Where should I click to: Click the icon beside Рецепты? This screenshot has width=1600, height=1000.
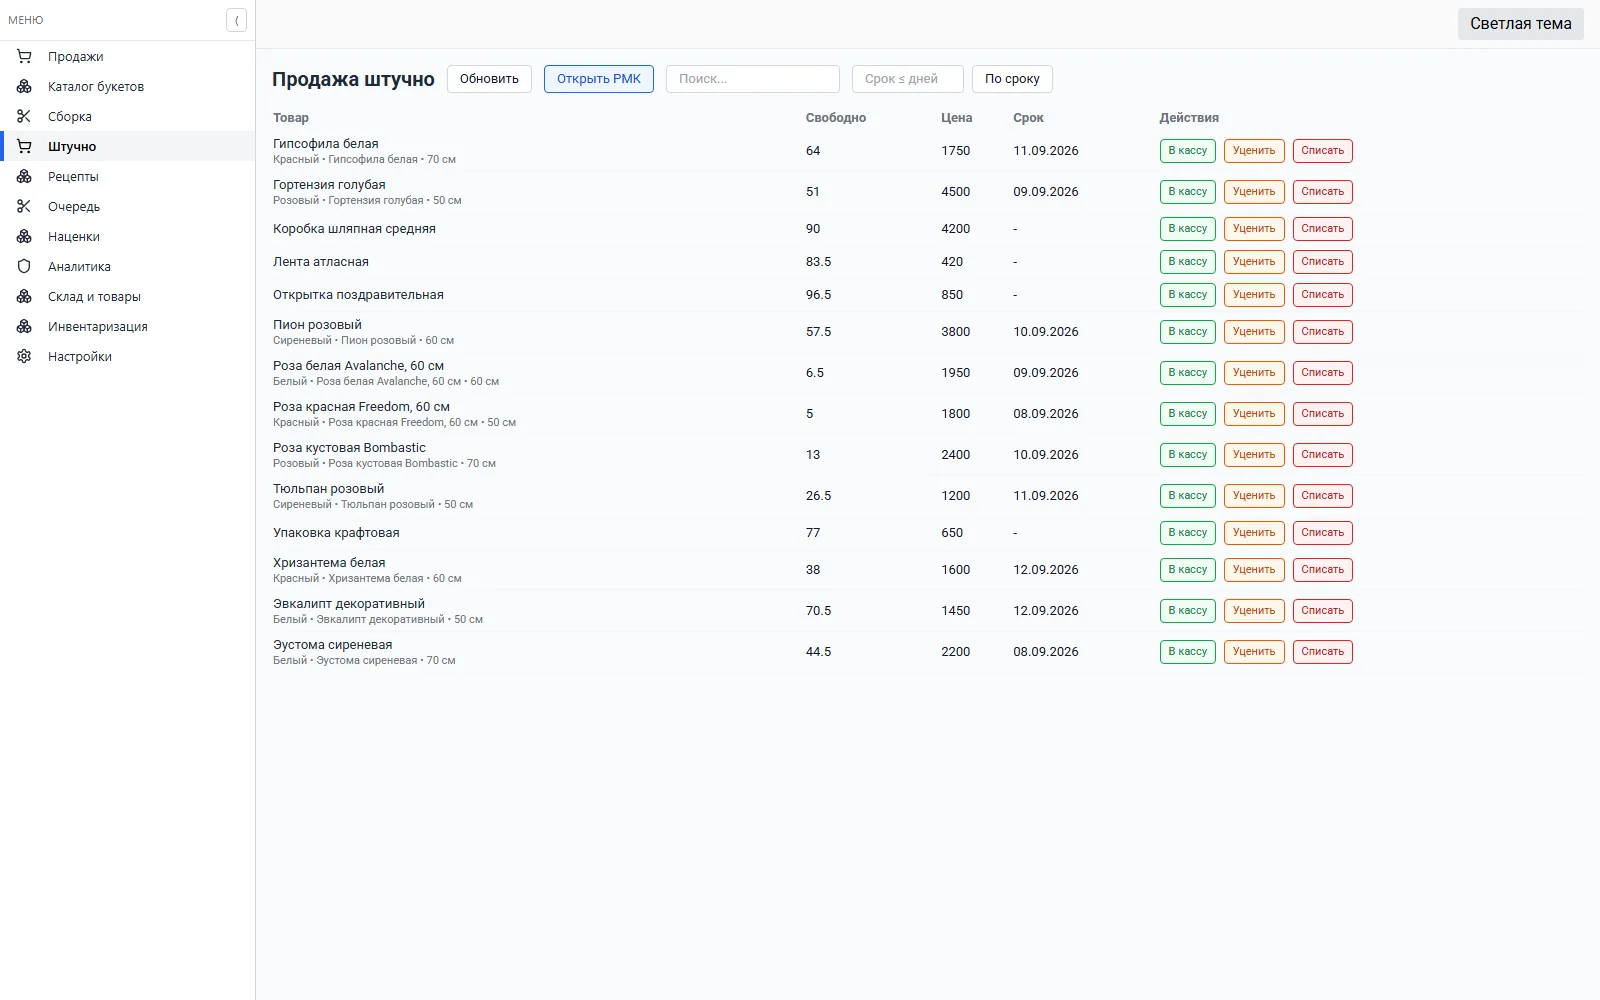point(24,176)
